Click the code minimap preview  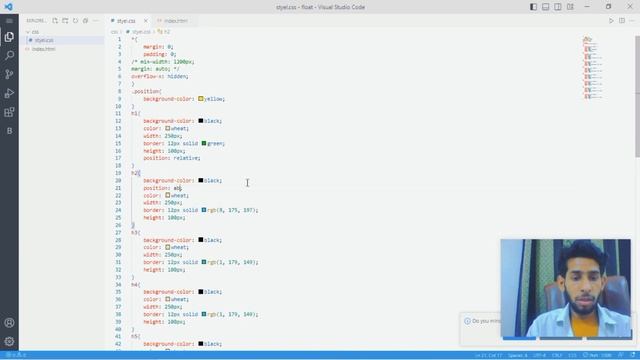point(593,69)
